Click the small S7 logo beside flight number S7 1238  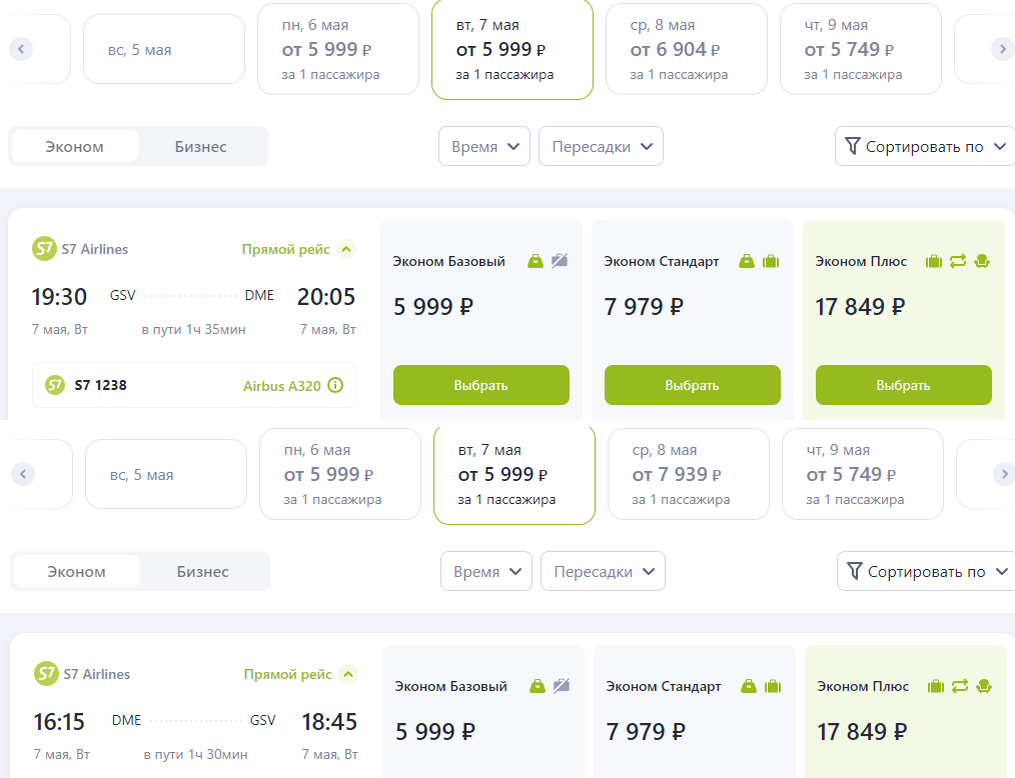click(x=54, y=385)
